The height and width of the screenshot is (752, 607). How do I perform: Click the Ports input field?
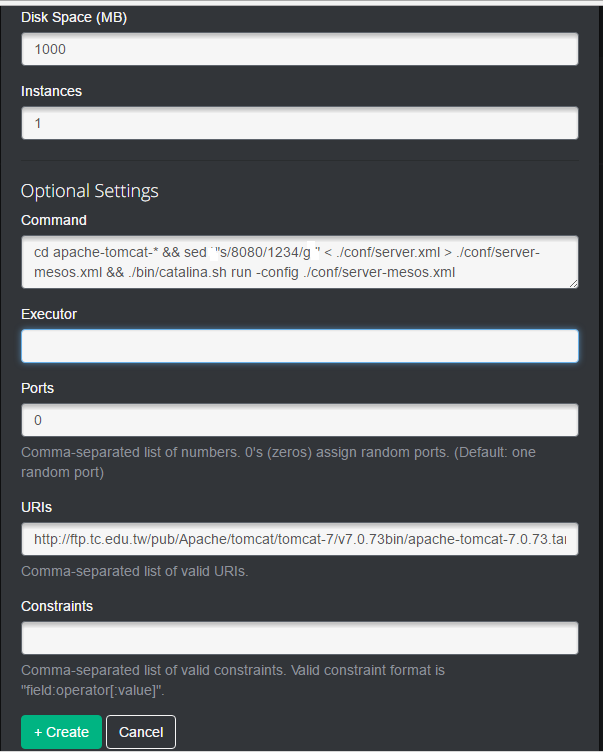coord(299,420)
